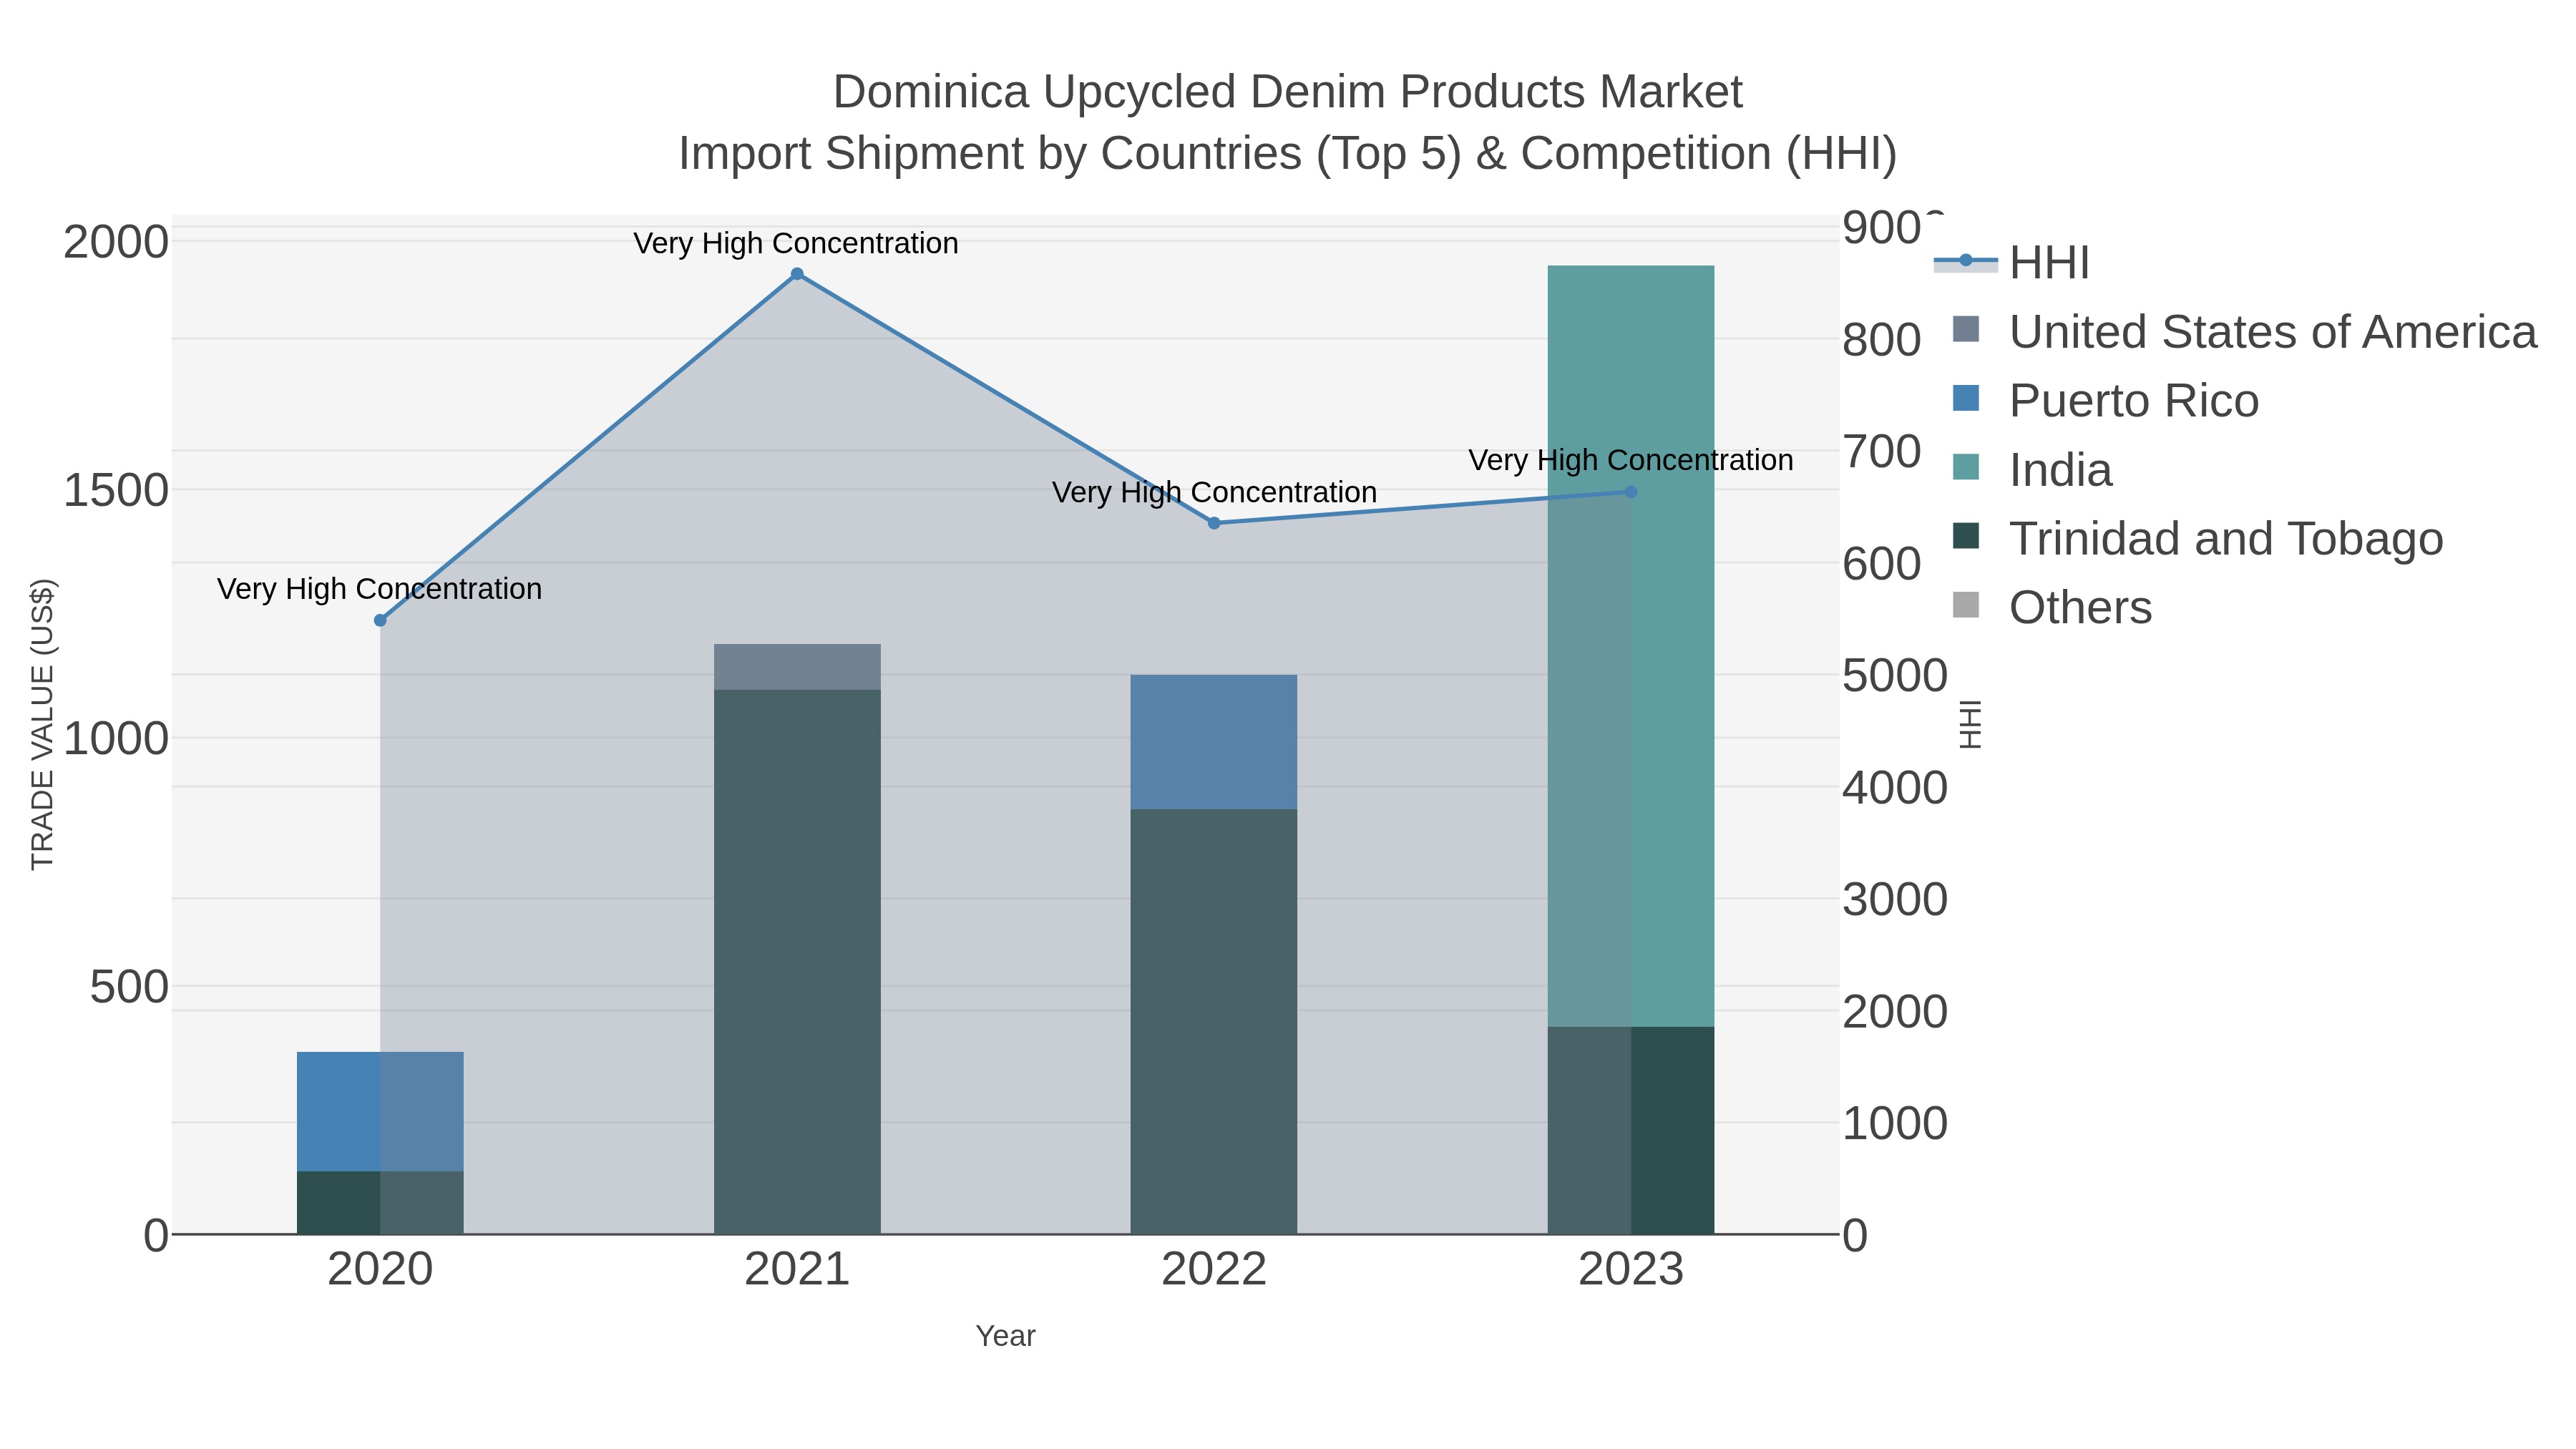
Task: Click the 'TRADE VALUE (US$)' axis title
Action: pos(42,724)
